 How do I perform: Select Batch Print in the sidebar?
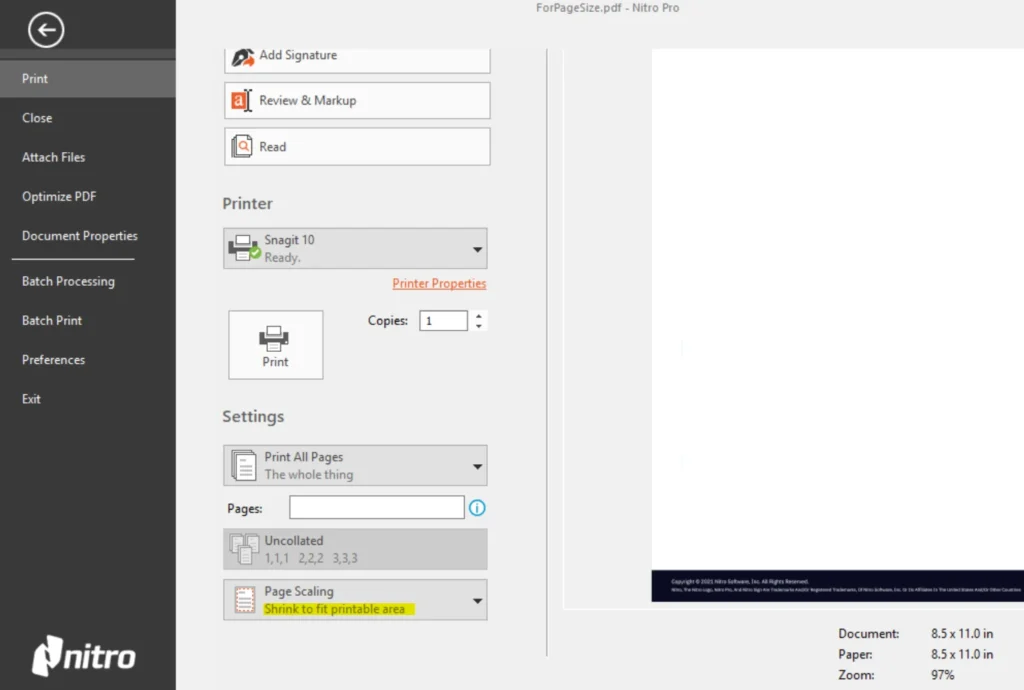pyautogui.click(x=52, y=321)
